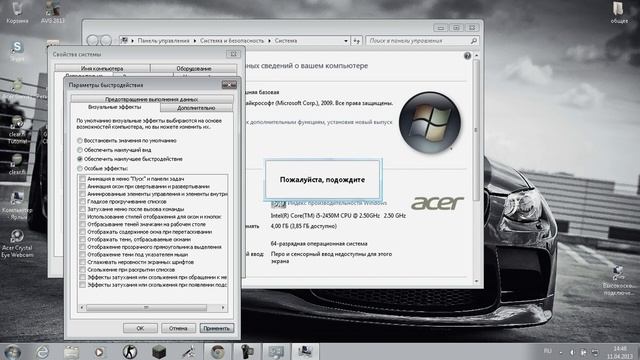Click the effects list horizontal scrollbar thumb
This screenshot has height=360, width=640.
[x=146, y=307]
